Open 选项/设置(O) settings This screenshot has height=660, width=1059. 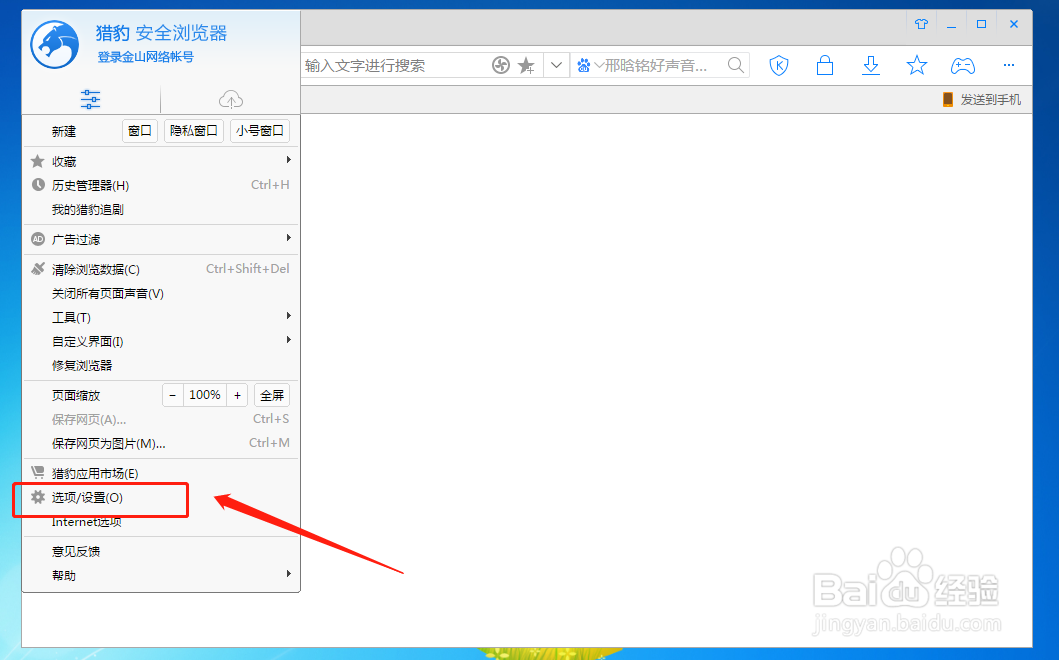tap(161, 497)
